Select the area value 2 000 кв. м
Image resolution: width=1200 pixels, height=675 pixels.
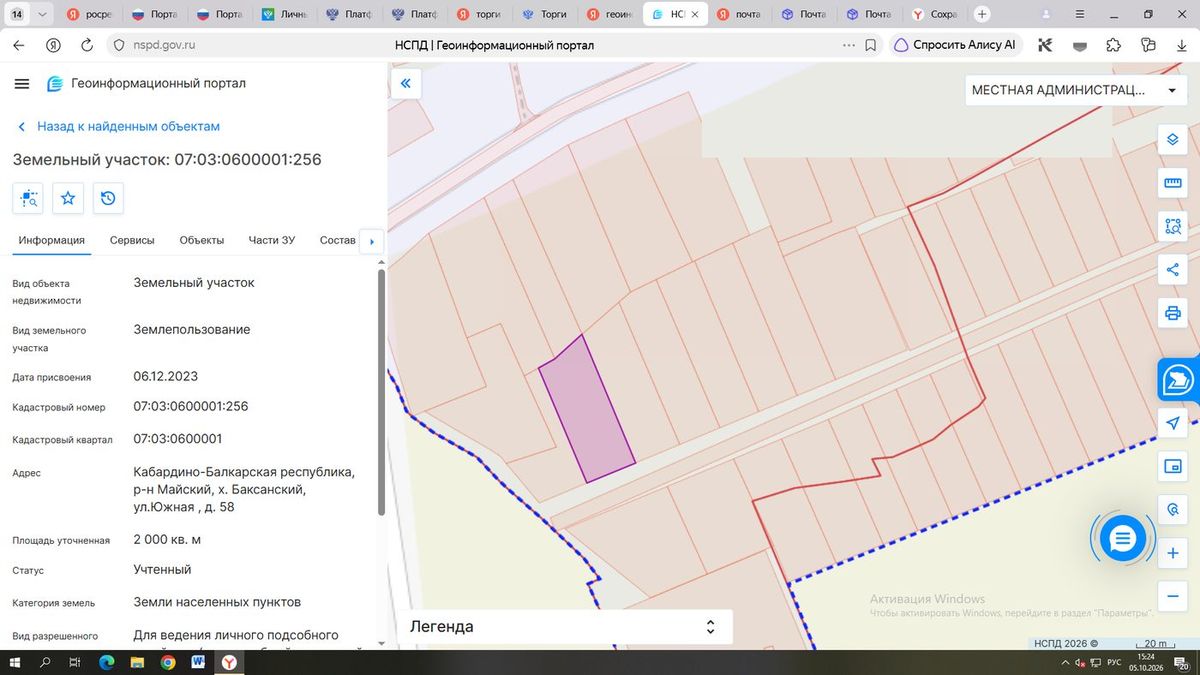[167, 539]
